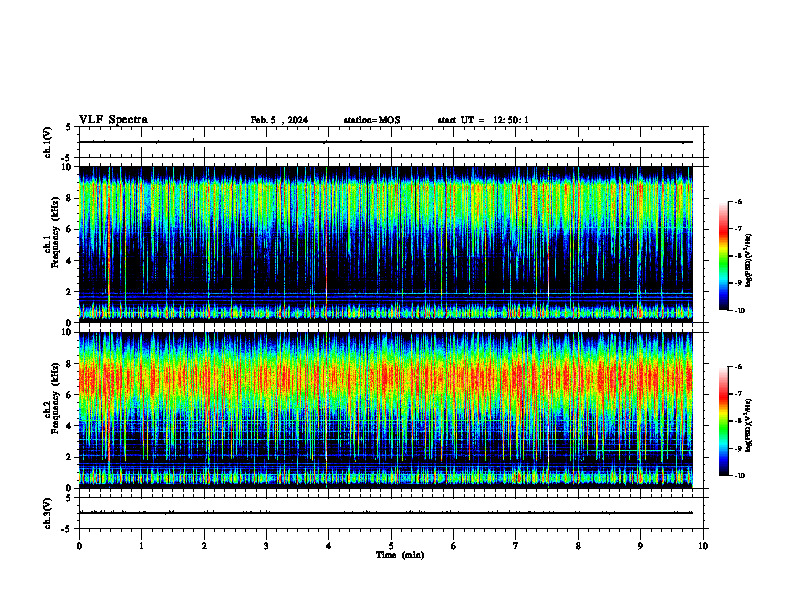The image size is (792, 612).
Task: Click the ch.2 spectrogram color scale bar
Action: pyautogui.click(x=724, y=421)
